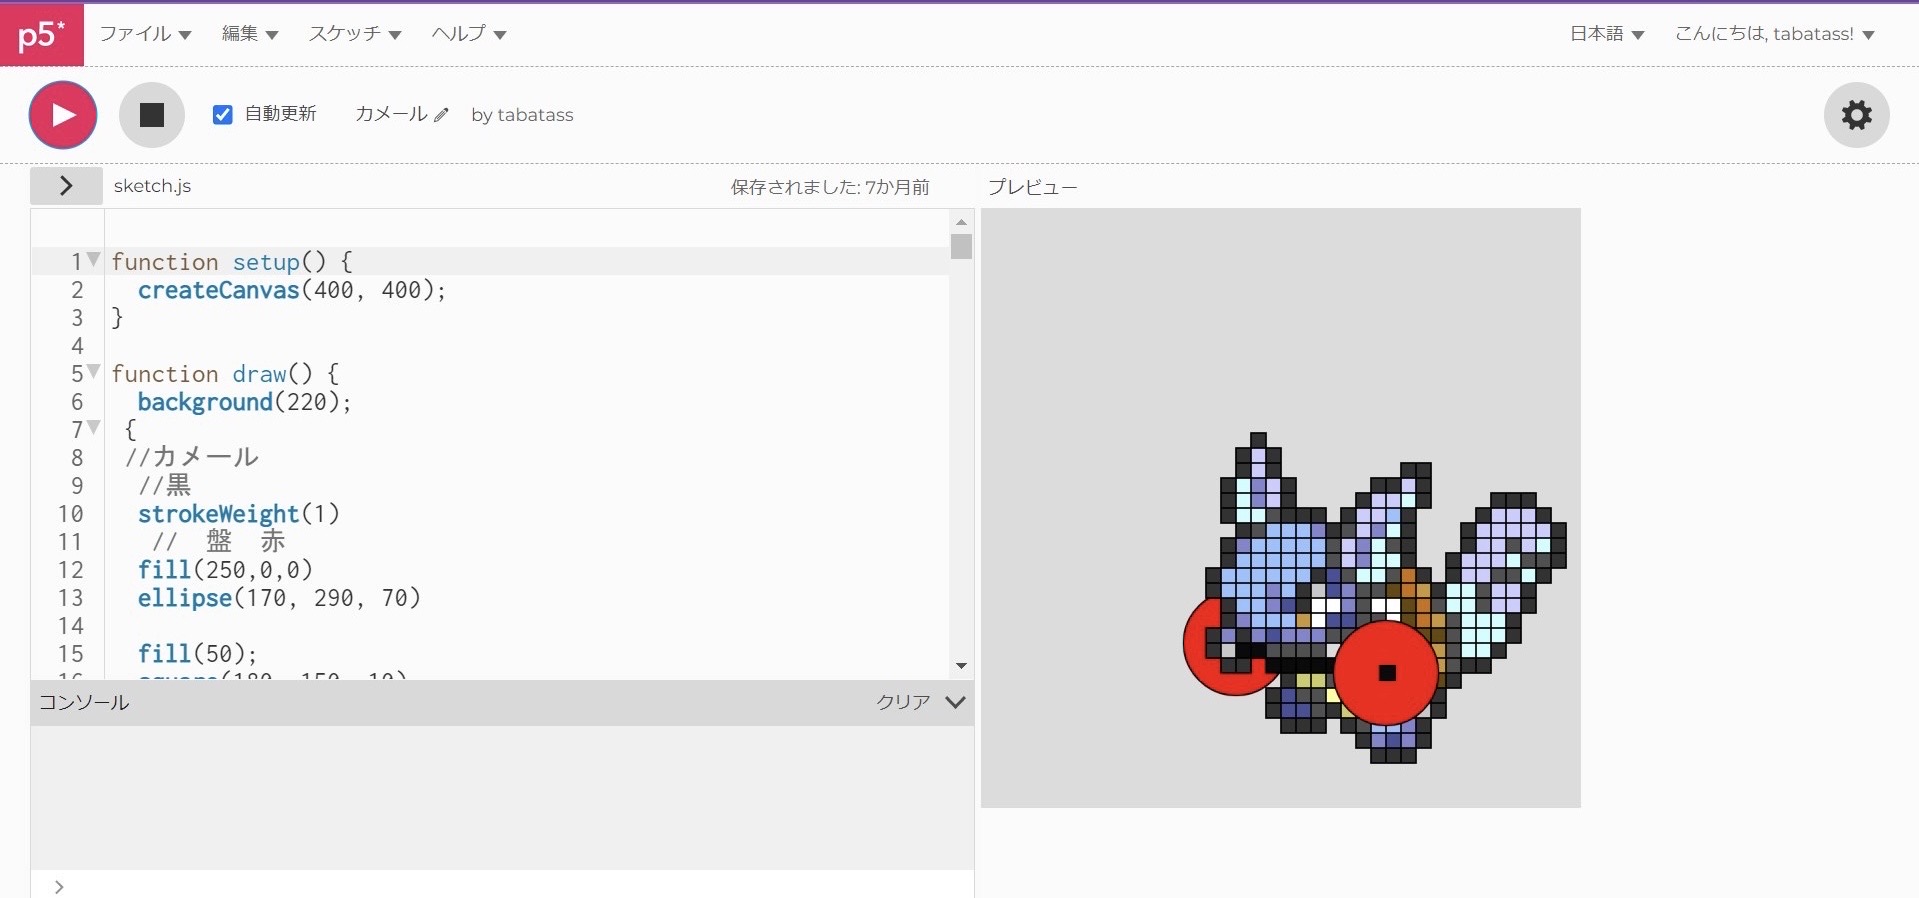
Task: Click the fill(50); code line
Action: tap(197, 654)
